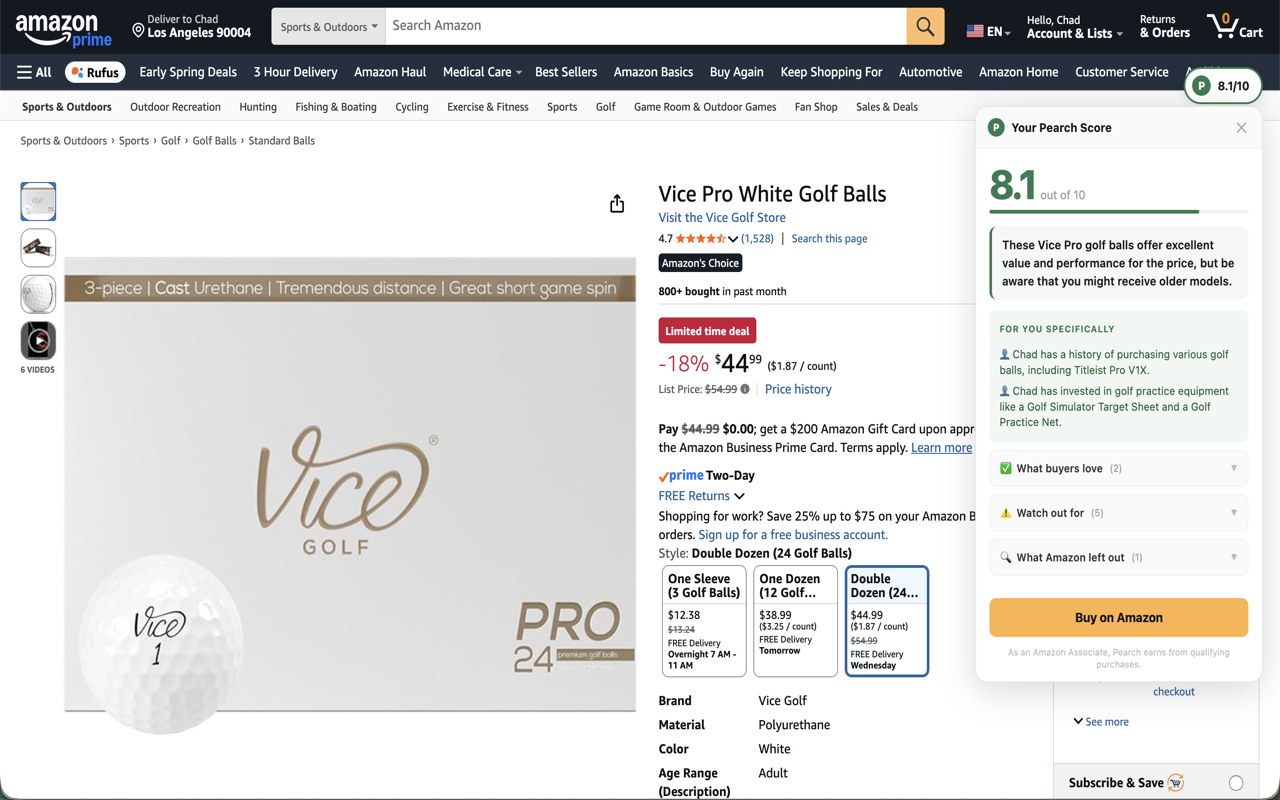Viewport: 1280px width, 800px height.
Task: Open the Rufus assistant button
Action: pos(95,72)
